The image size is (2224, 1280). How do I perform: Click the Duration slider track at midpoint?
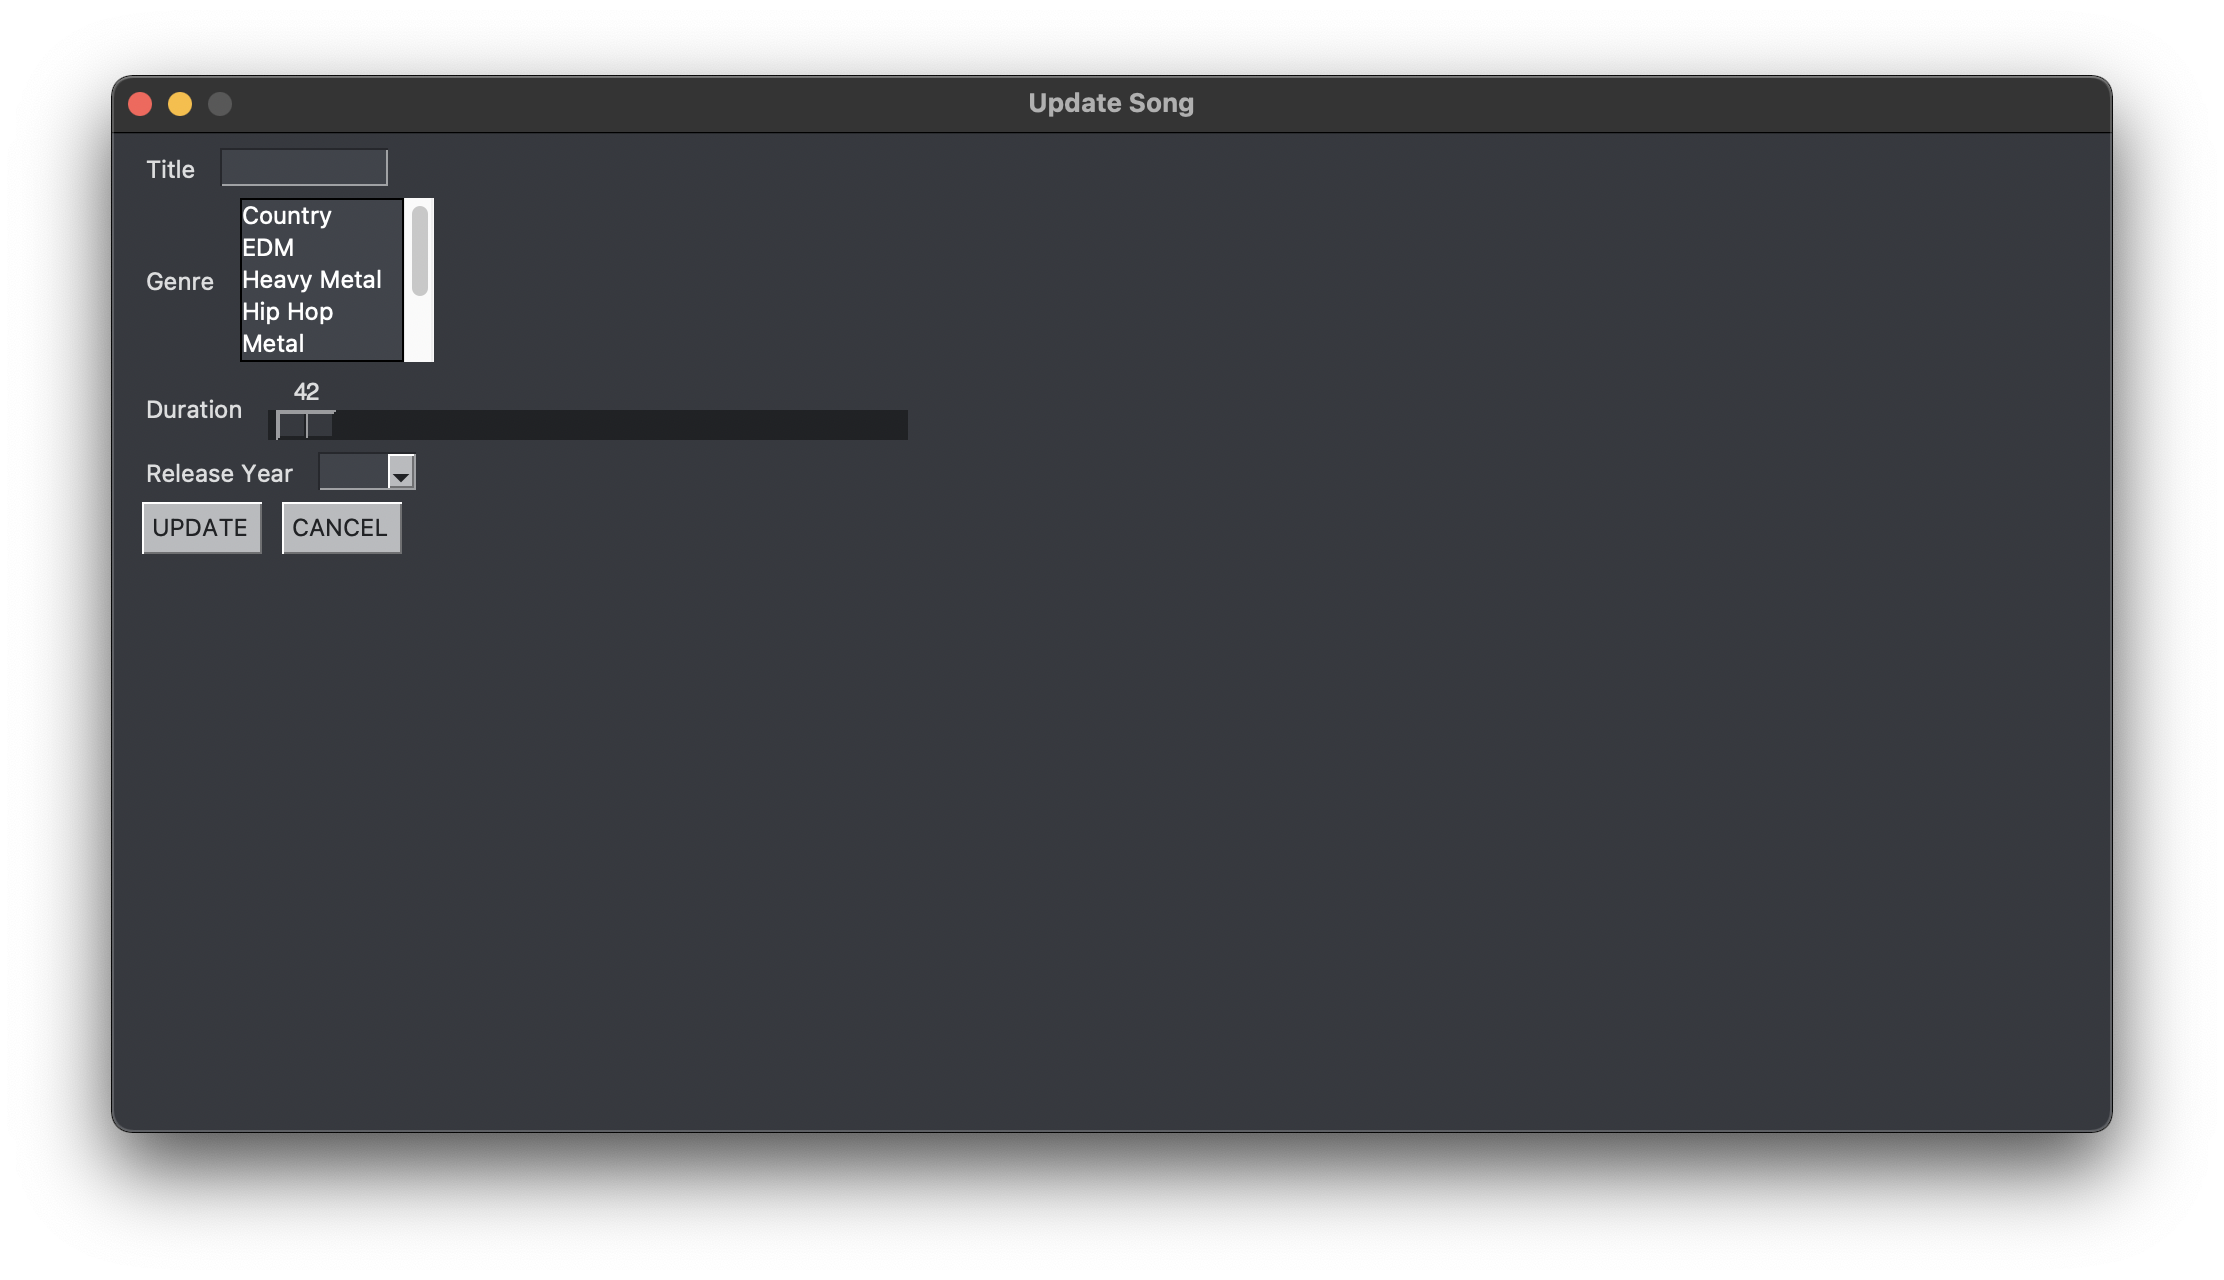(x=593, y=425)
